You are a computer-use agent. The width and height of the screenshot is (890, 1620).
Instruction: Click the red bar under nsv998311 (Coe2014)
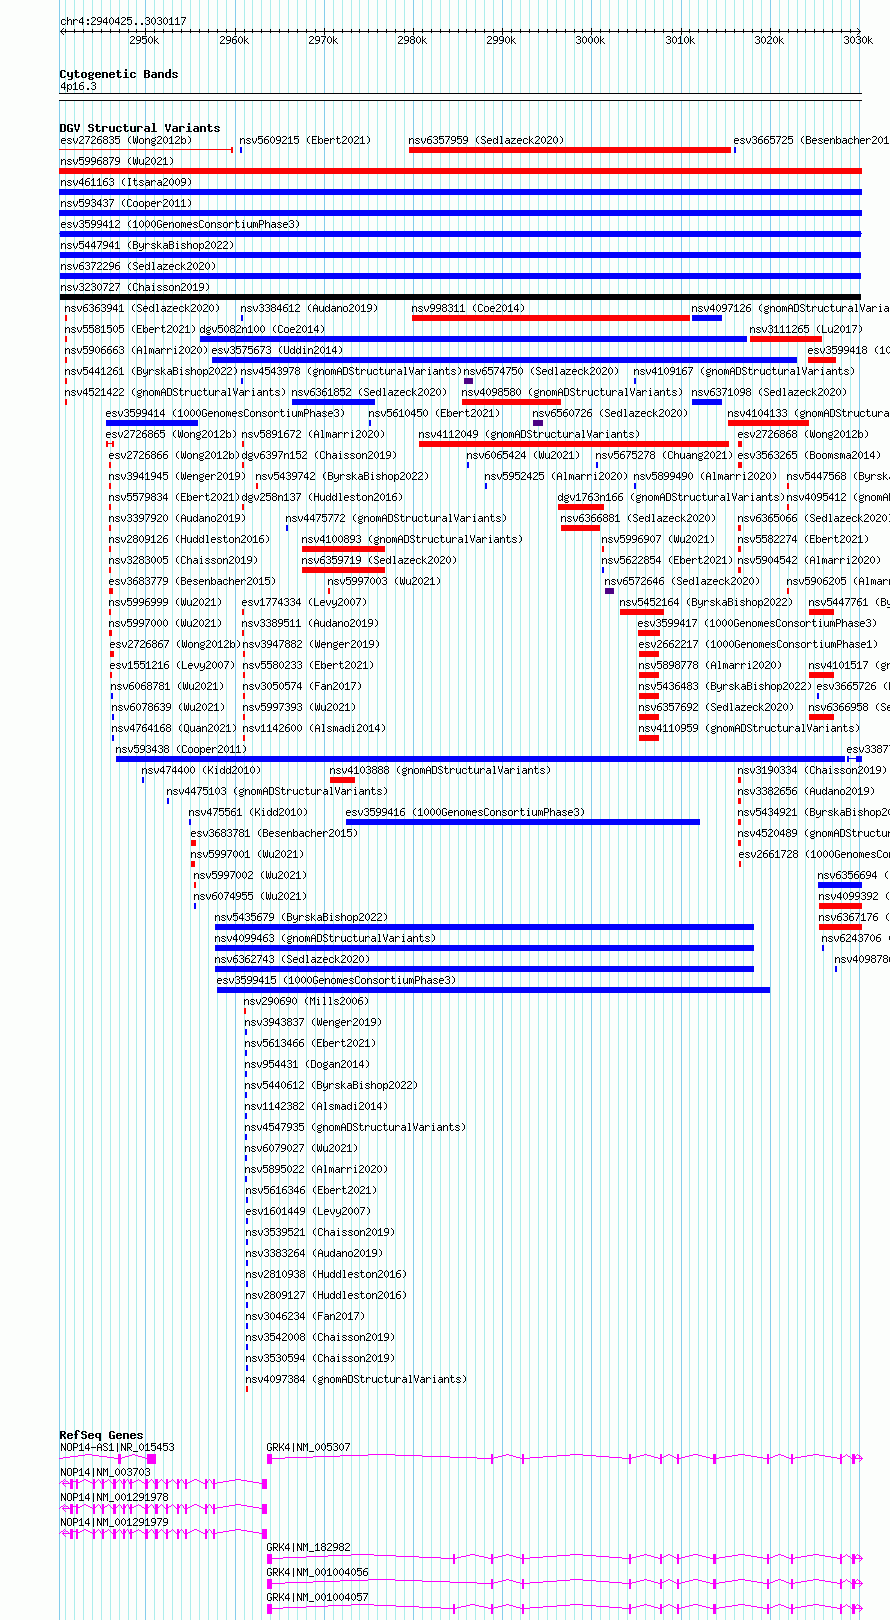[551, 318]
